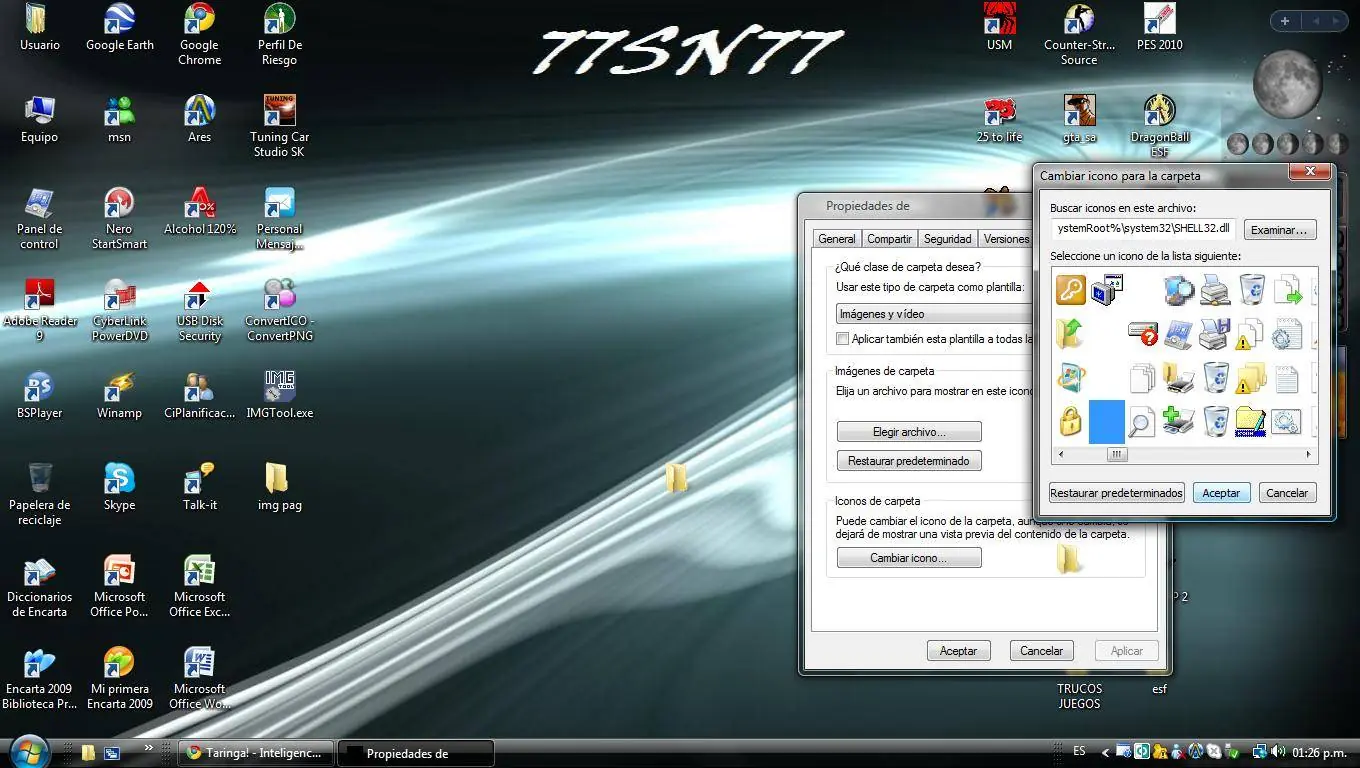Click Restaurar predeterminados in icon dialog
The image size is (1360, 768).
tap(1116, 493)
